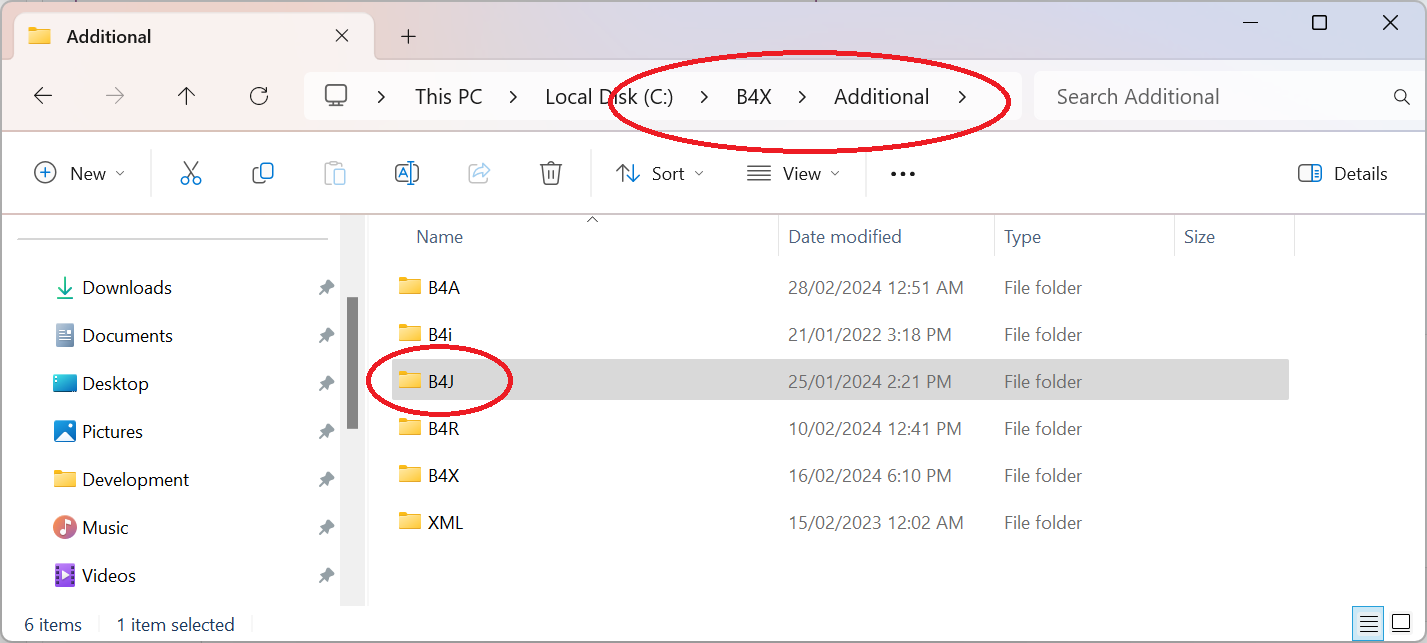The width and height of the screenshot is (1427, 643).
Task: Click the Cut scissors icon
Action: 191,173
